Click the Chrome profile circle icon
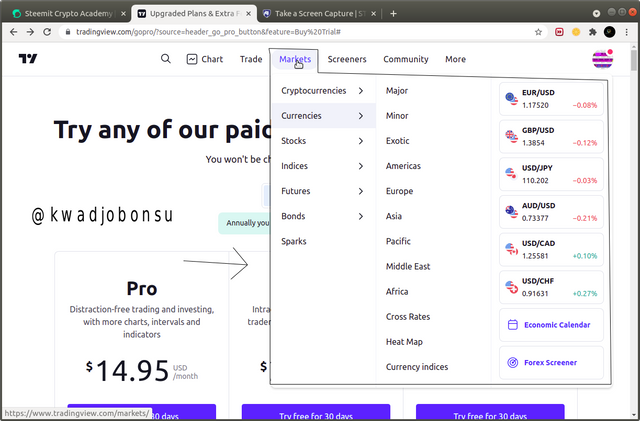This screenshot has height=421, width=640. (x=609, y=32)
